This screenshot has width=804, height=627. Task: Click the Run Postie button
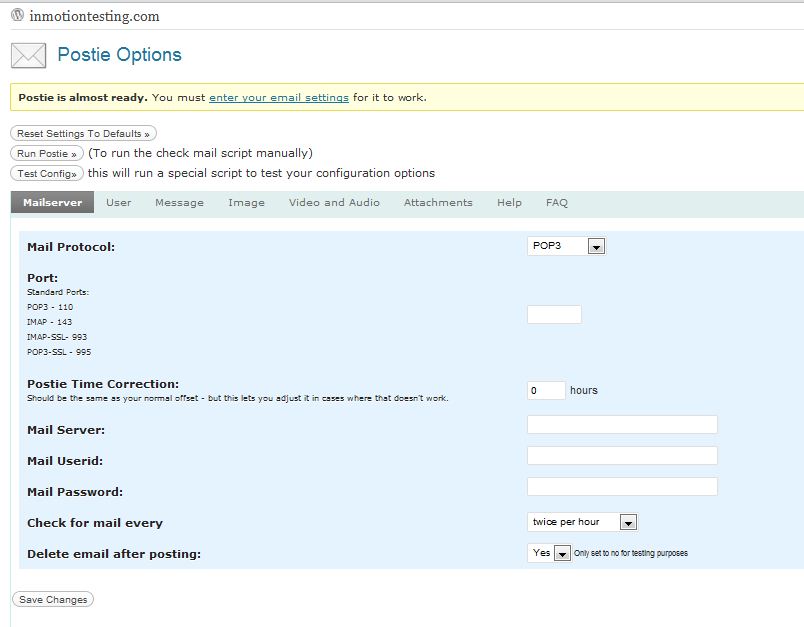[x=47, y=153]
